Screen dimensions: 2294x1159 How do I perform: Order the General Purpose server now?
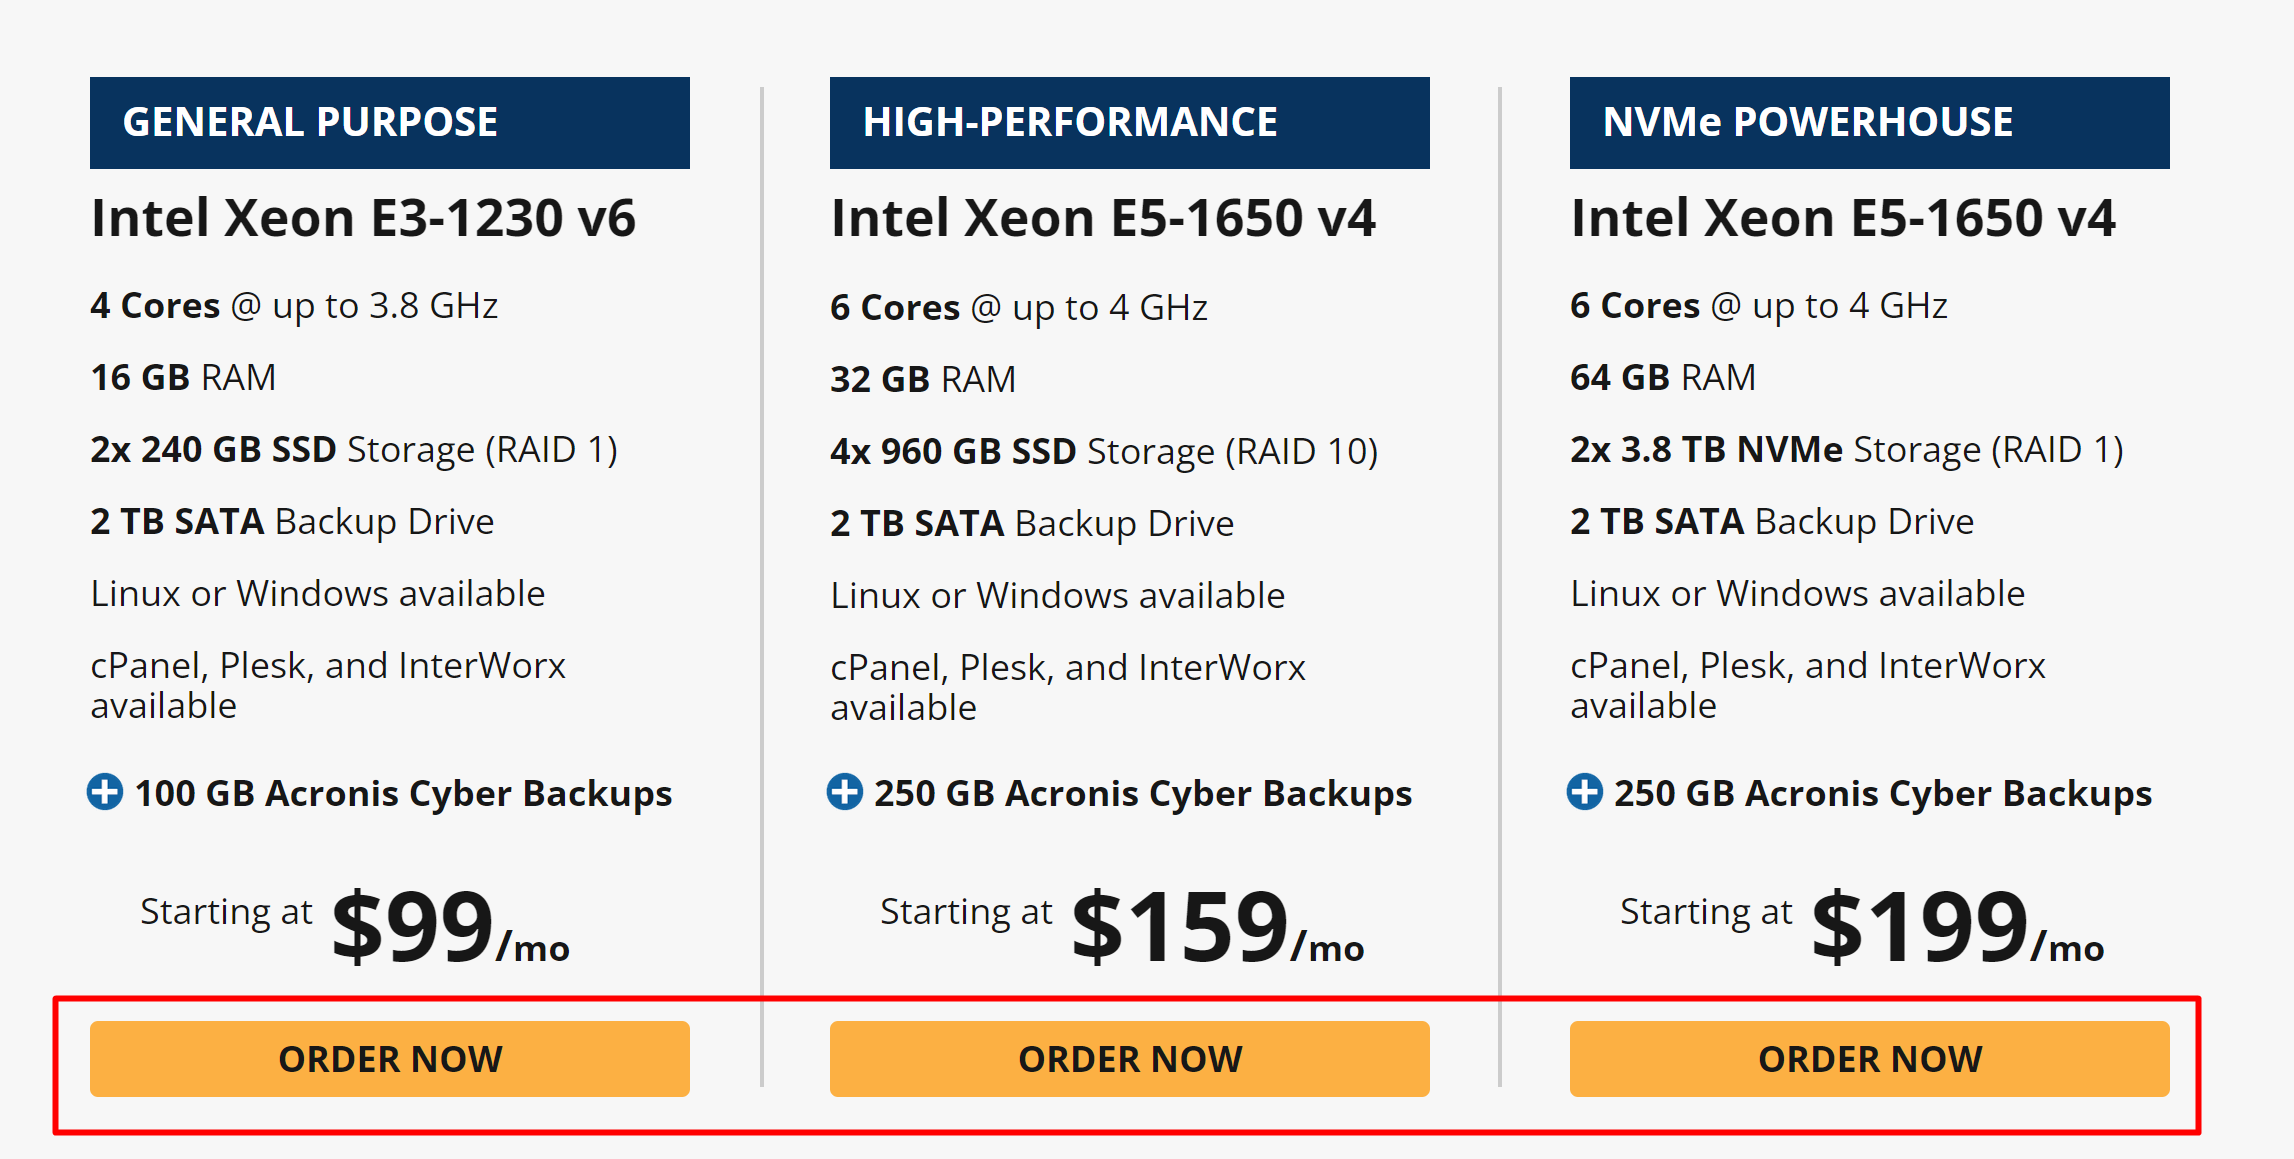[x=390, y=1059]
